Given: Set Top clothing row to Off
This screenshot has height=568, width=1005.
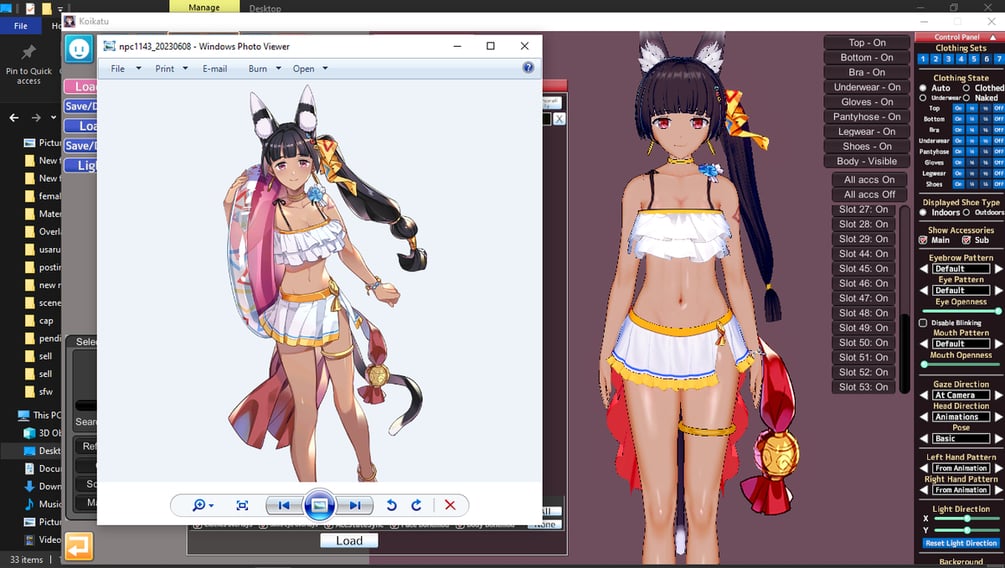Looking at the screenshot, I should tap(998, 108).
